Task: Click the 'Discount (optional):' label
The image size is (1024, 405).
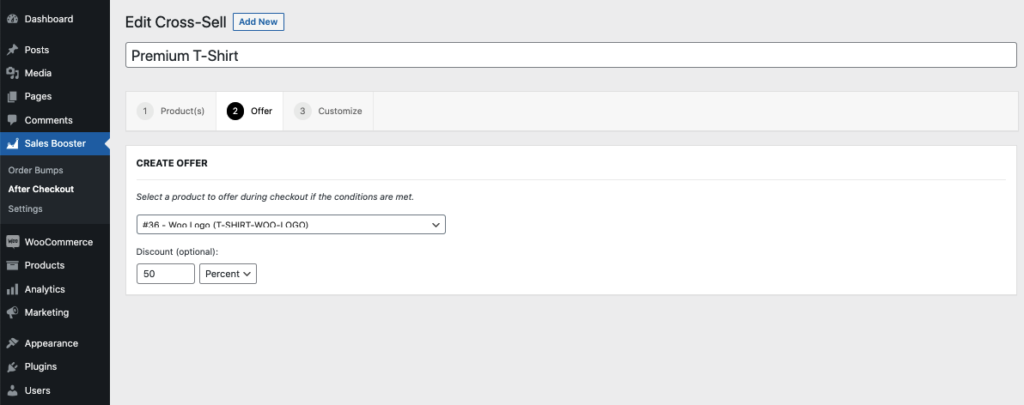Action: pyautogui.click(x=177, y=251)
